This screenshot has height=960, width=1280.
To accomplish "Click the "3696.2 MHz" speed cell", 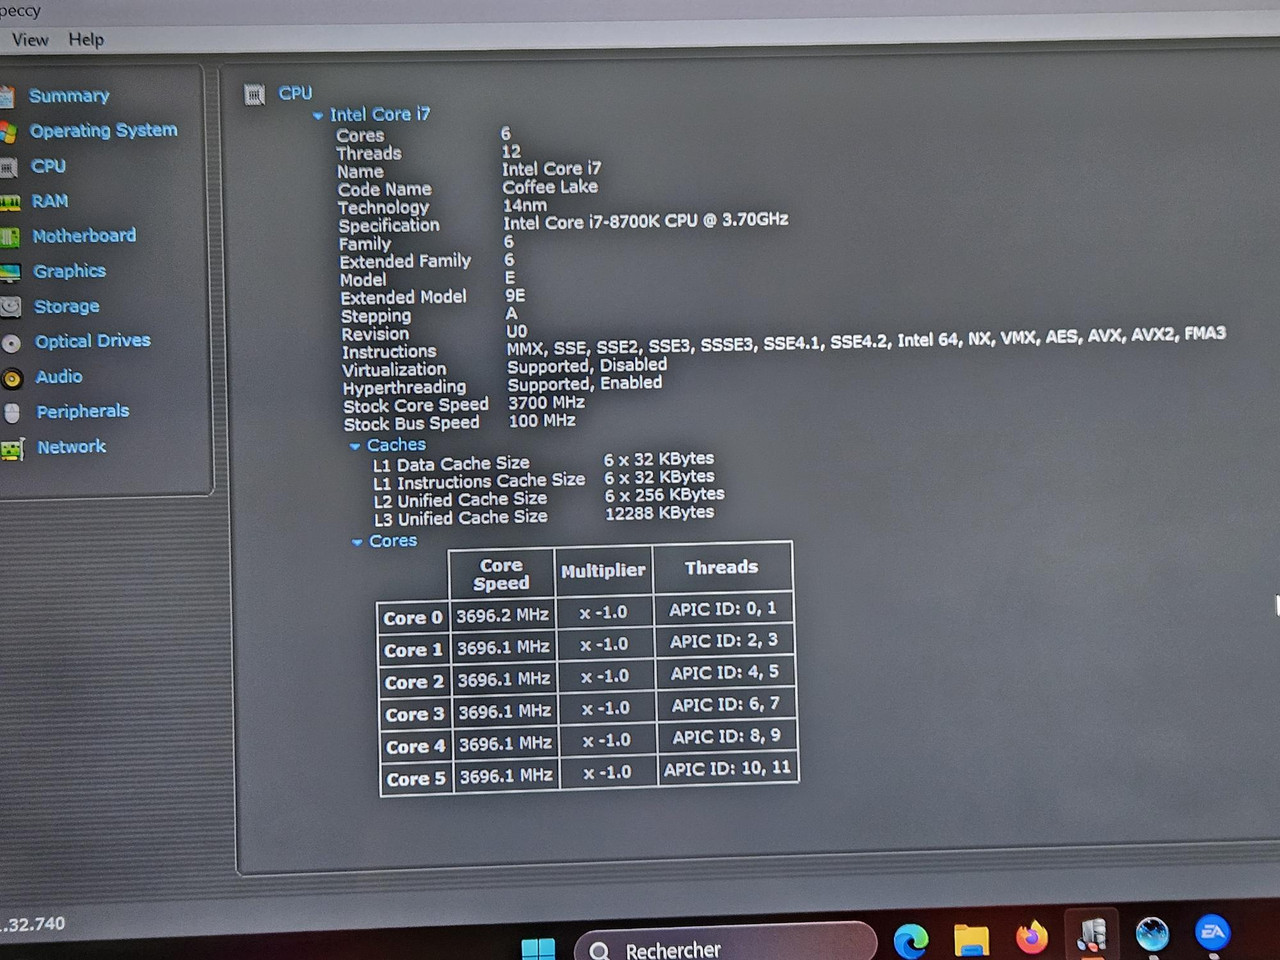I will pos(502,616).
